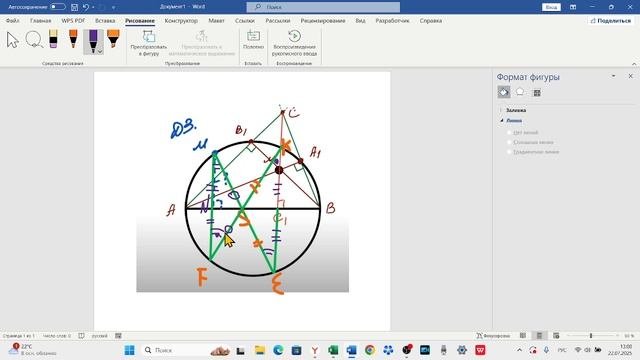Click the Save icon in title bar
The width and height of the screenshot is (640, 360).
pos(74,7)
